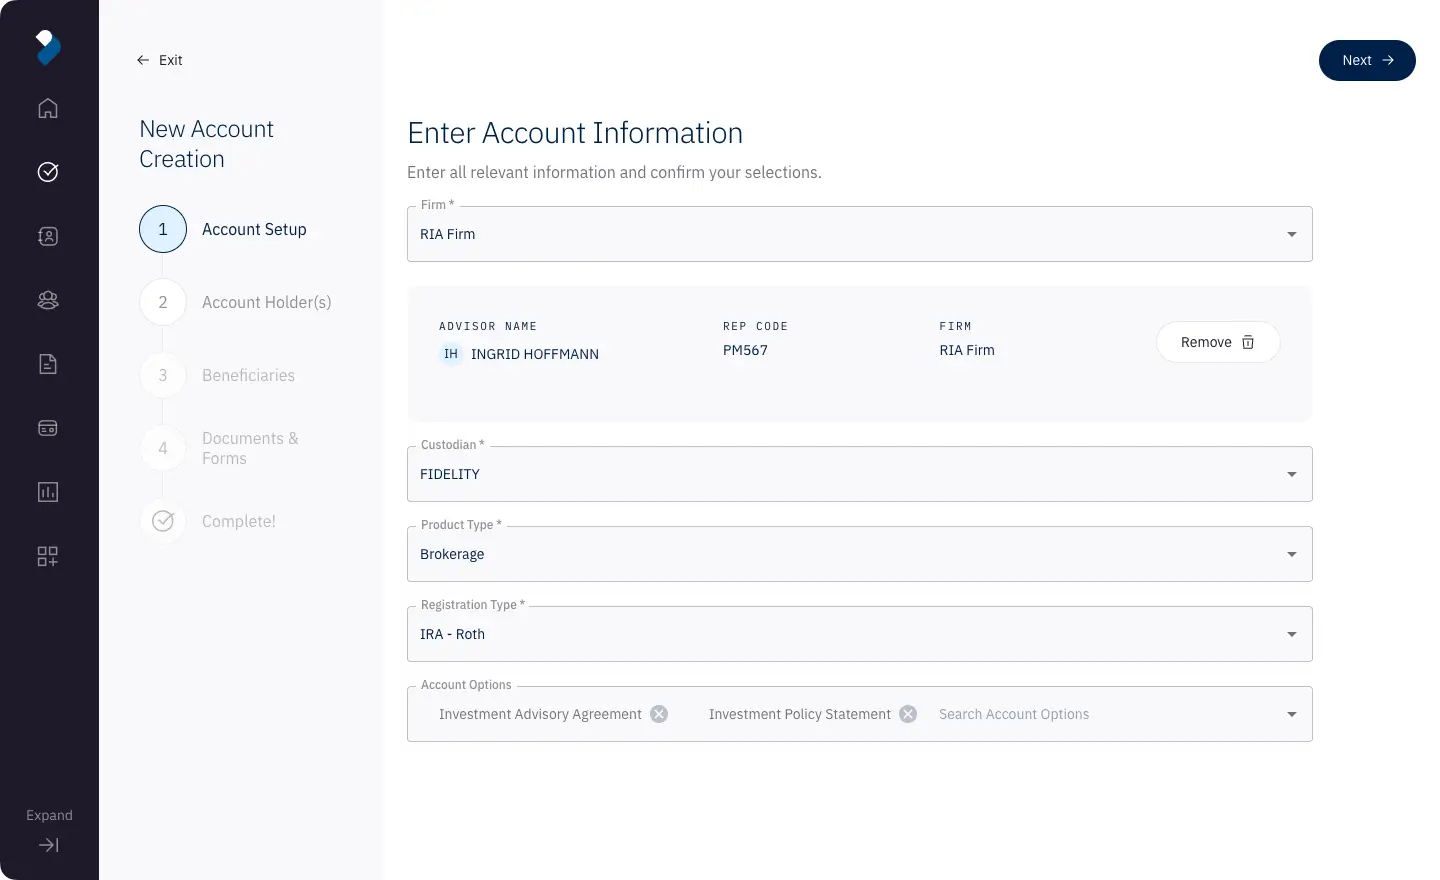Click the trash icon next to Remove
Viewport: 1440px width, 880px height.
coord(1247,342)
